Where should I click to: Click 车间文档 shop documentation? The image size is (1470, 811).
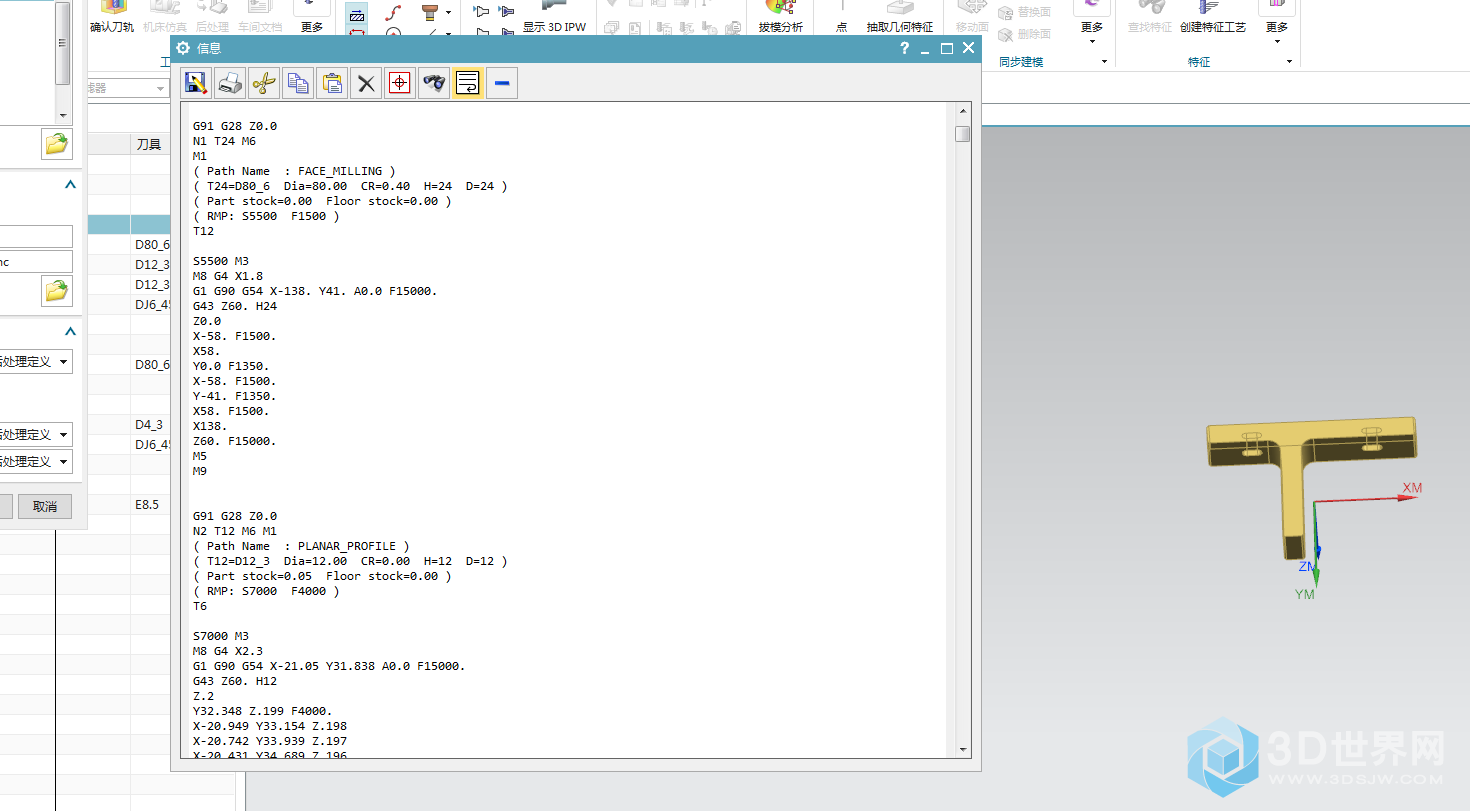coord(260,18)
